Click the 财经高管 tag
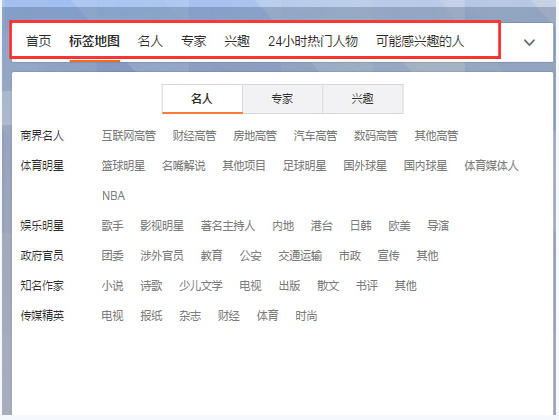This screenshot has width=559, height=420. (x=194, y=136)
